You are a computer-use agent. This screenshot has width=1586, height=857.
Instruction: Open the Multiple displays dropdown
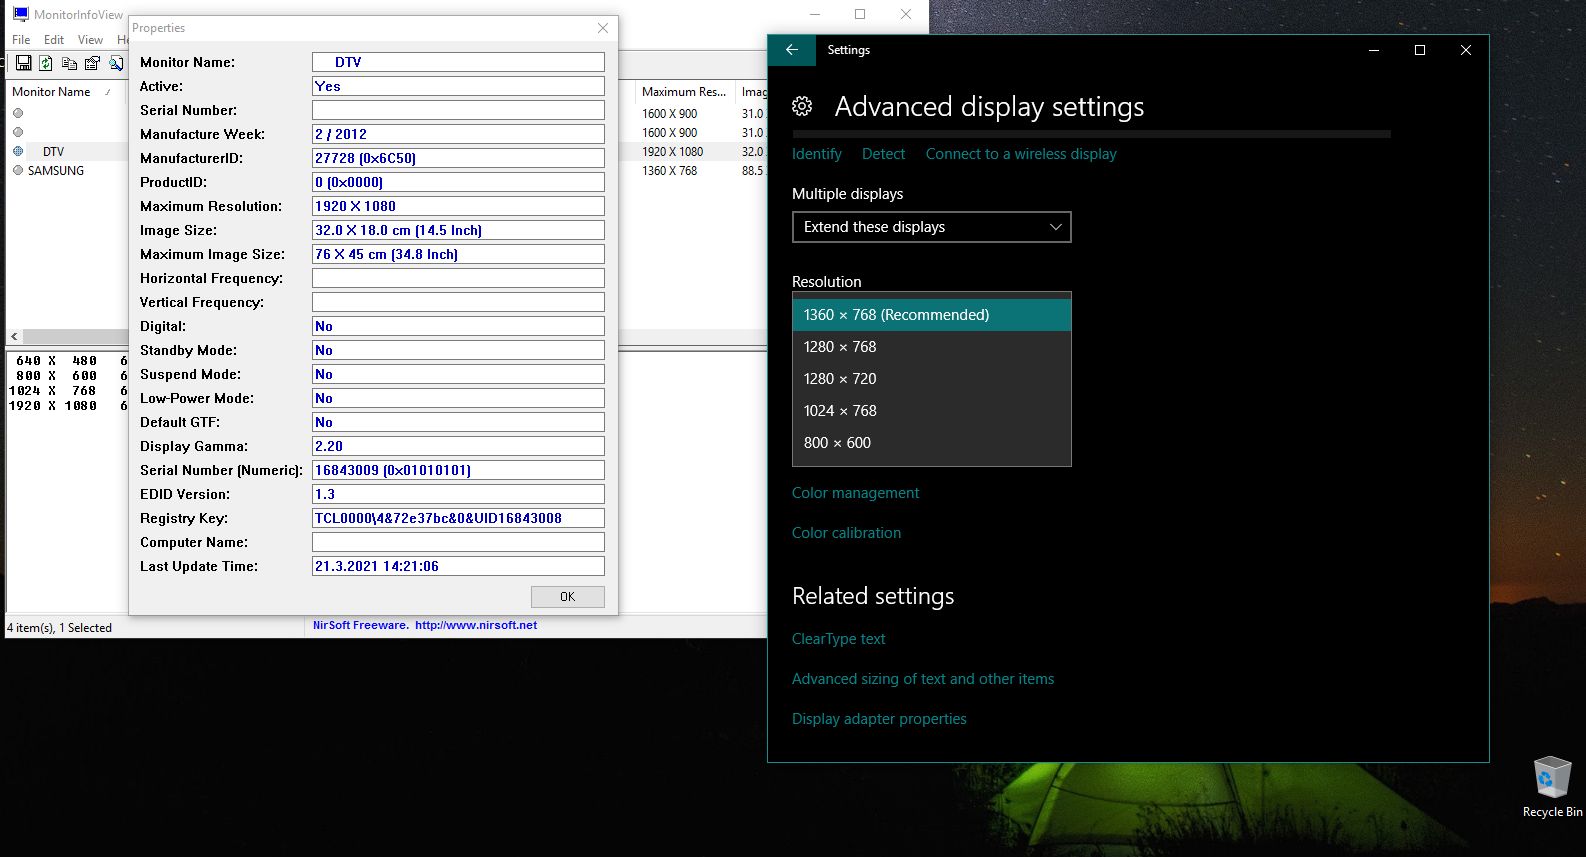931,227
